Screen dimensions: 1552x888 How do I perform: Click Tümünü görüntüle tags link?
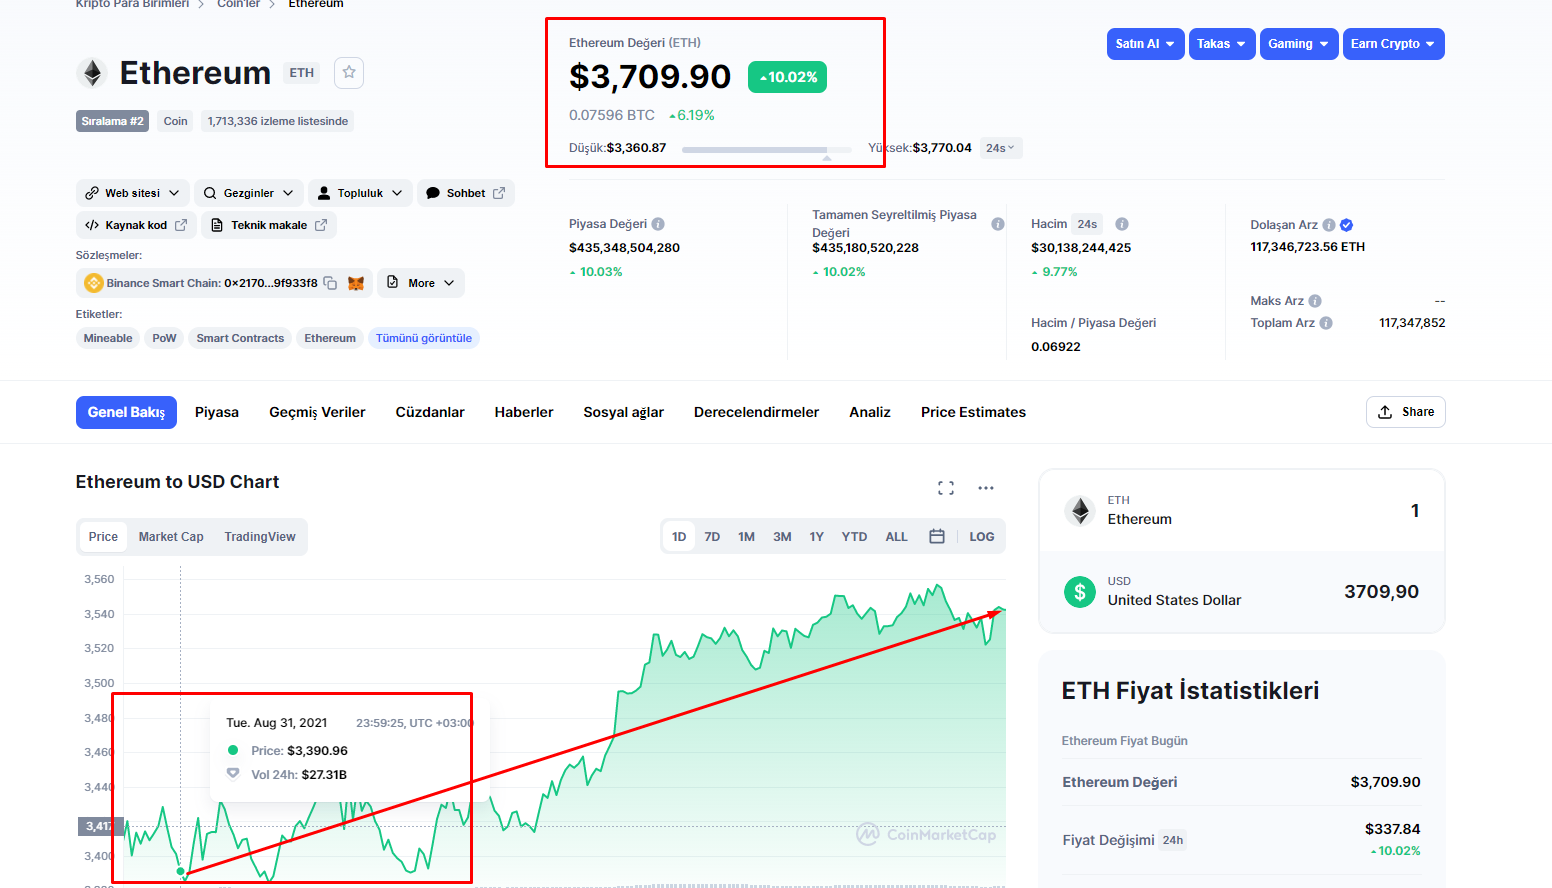424,338
